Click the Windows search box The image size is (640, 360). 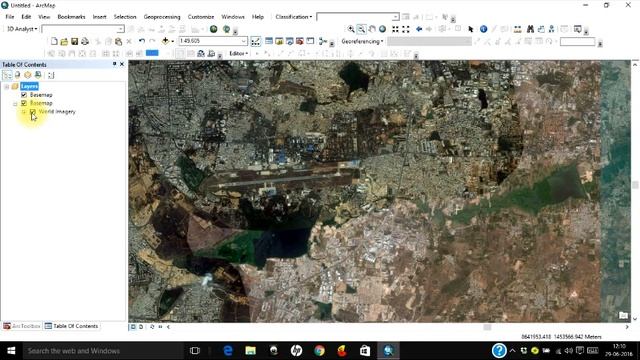pos(102,351)
